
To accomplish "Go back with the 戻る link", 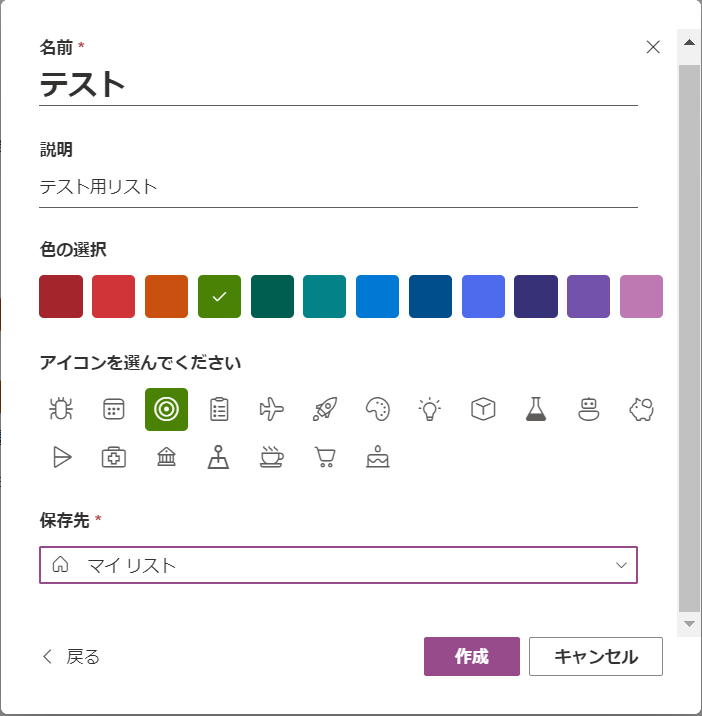I will (71, 657).
